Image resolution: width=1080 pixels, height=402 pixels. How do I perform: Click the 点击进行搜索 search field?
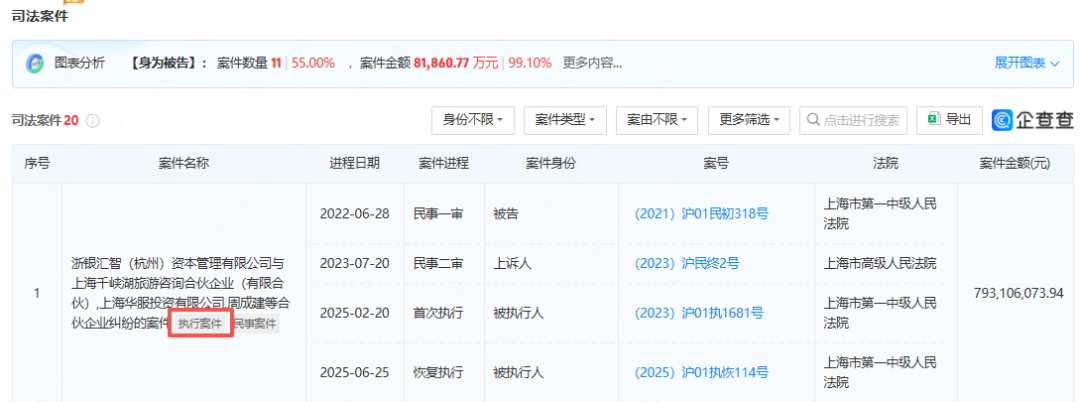point(853,120)
